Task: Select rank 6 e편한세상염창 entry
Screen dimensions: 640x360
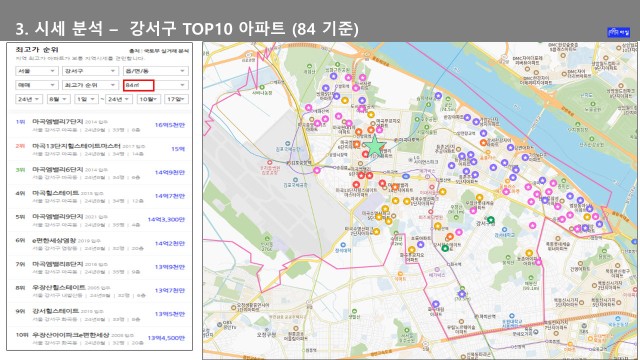Action: coord(100,244)
